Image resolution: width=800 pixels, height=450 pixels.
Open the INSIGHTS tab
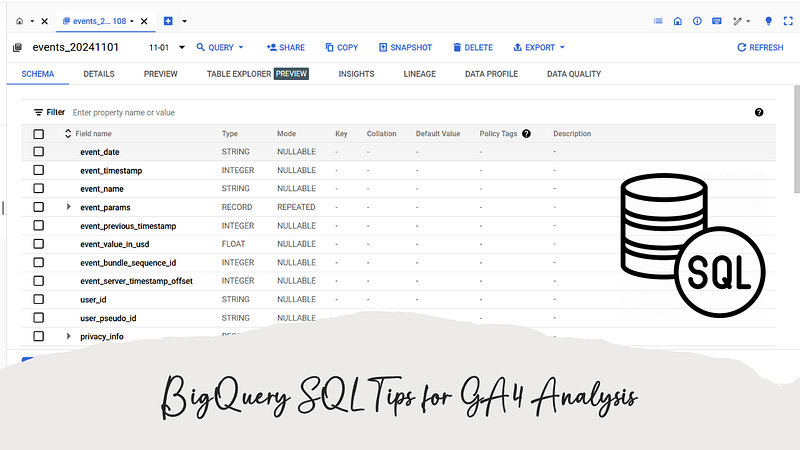(x=356, y=74)
